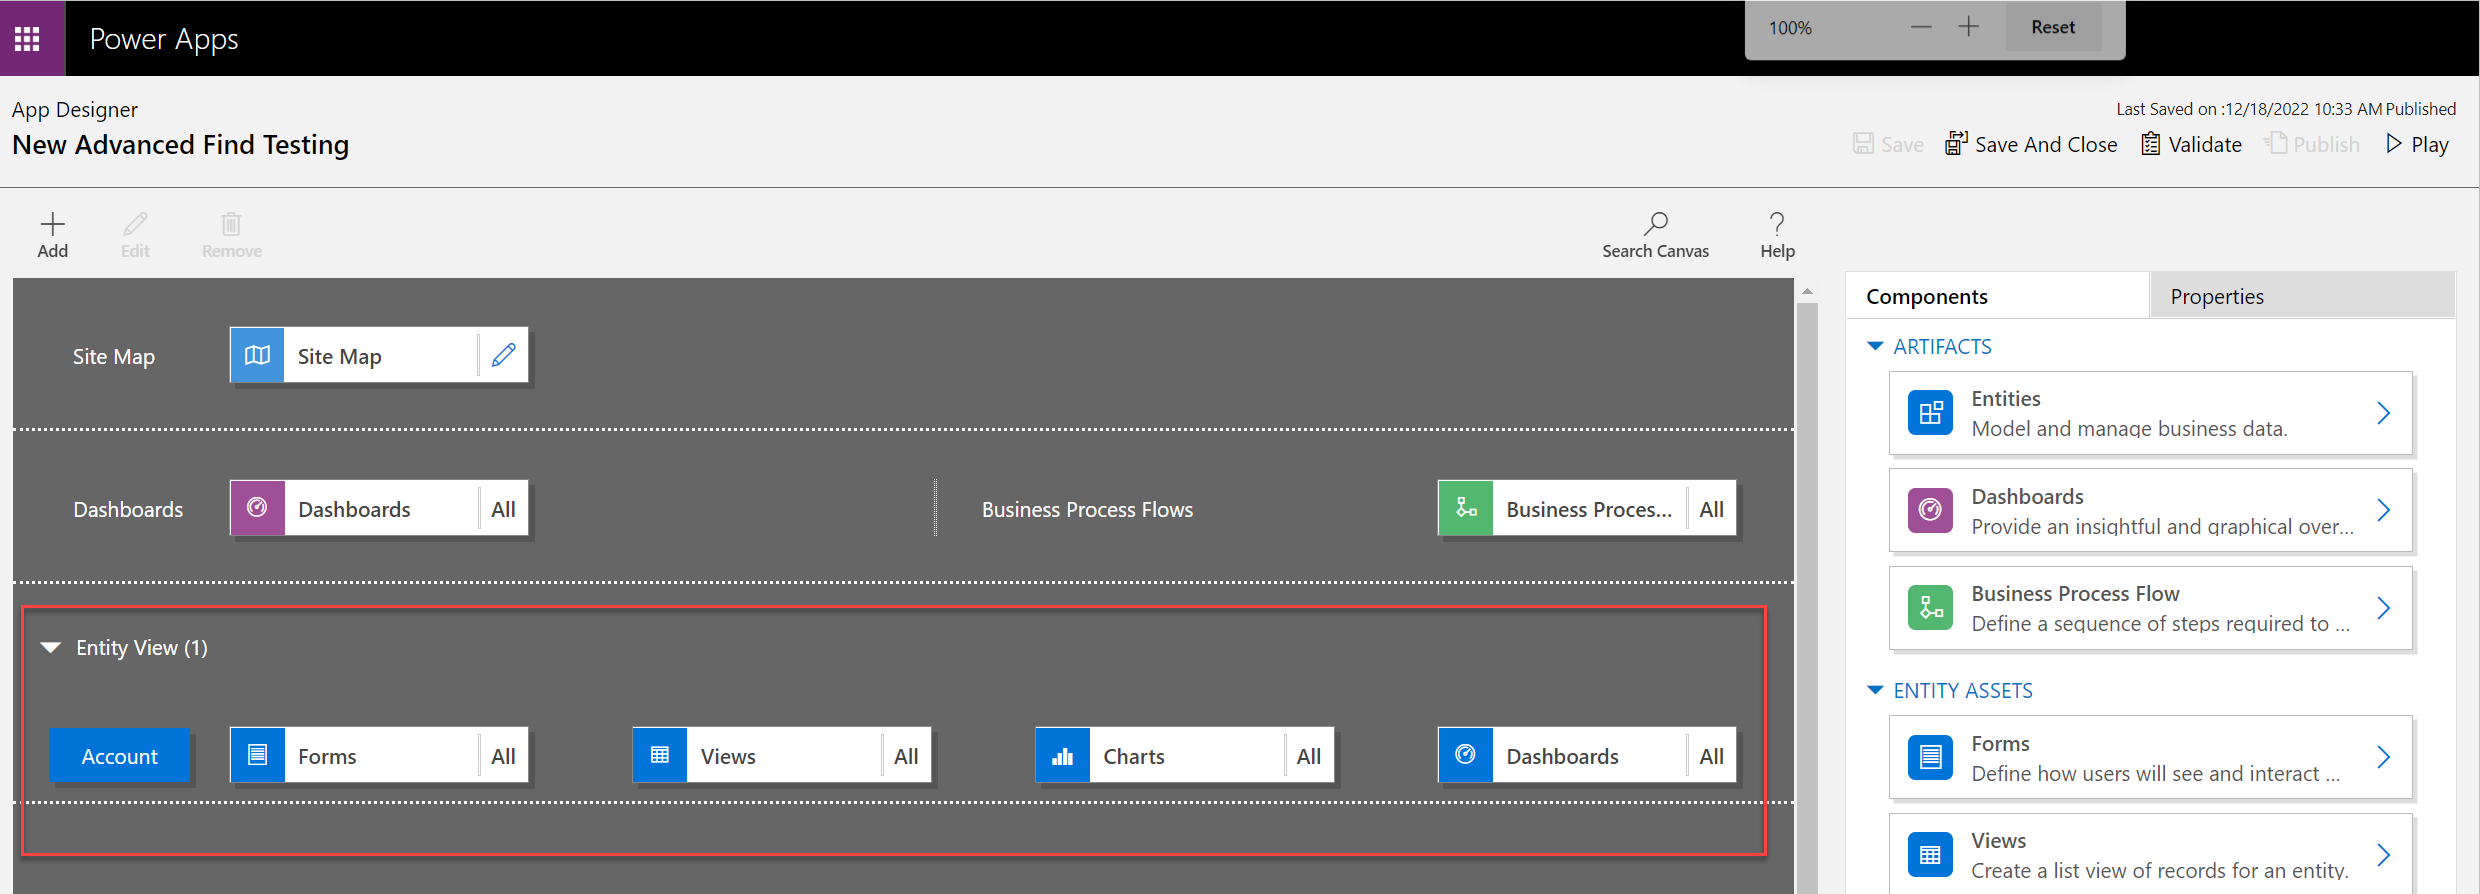2480x894 pixels.
Task: Collapse the ARTIFACTS section
Action: click(x=1875, y=347)
